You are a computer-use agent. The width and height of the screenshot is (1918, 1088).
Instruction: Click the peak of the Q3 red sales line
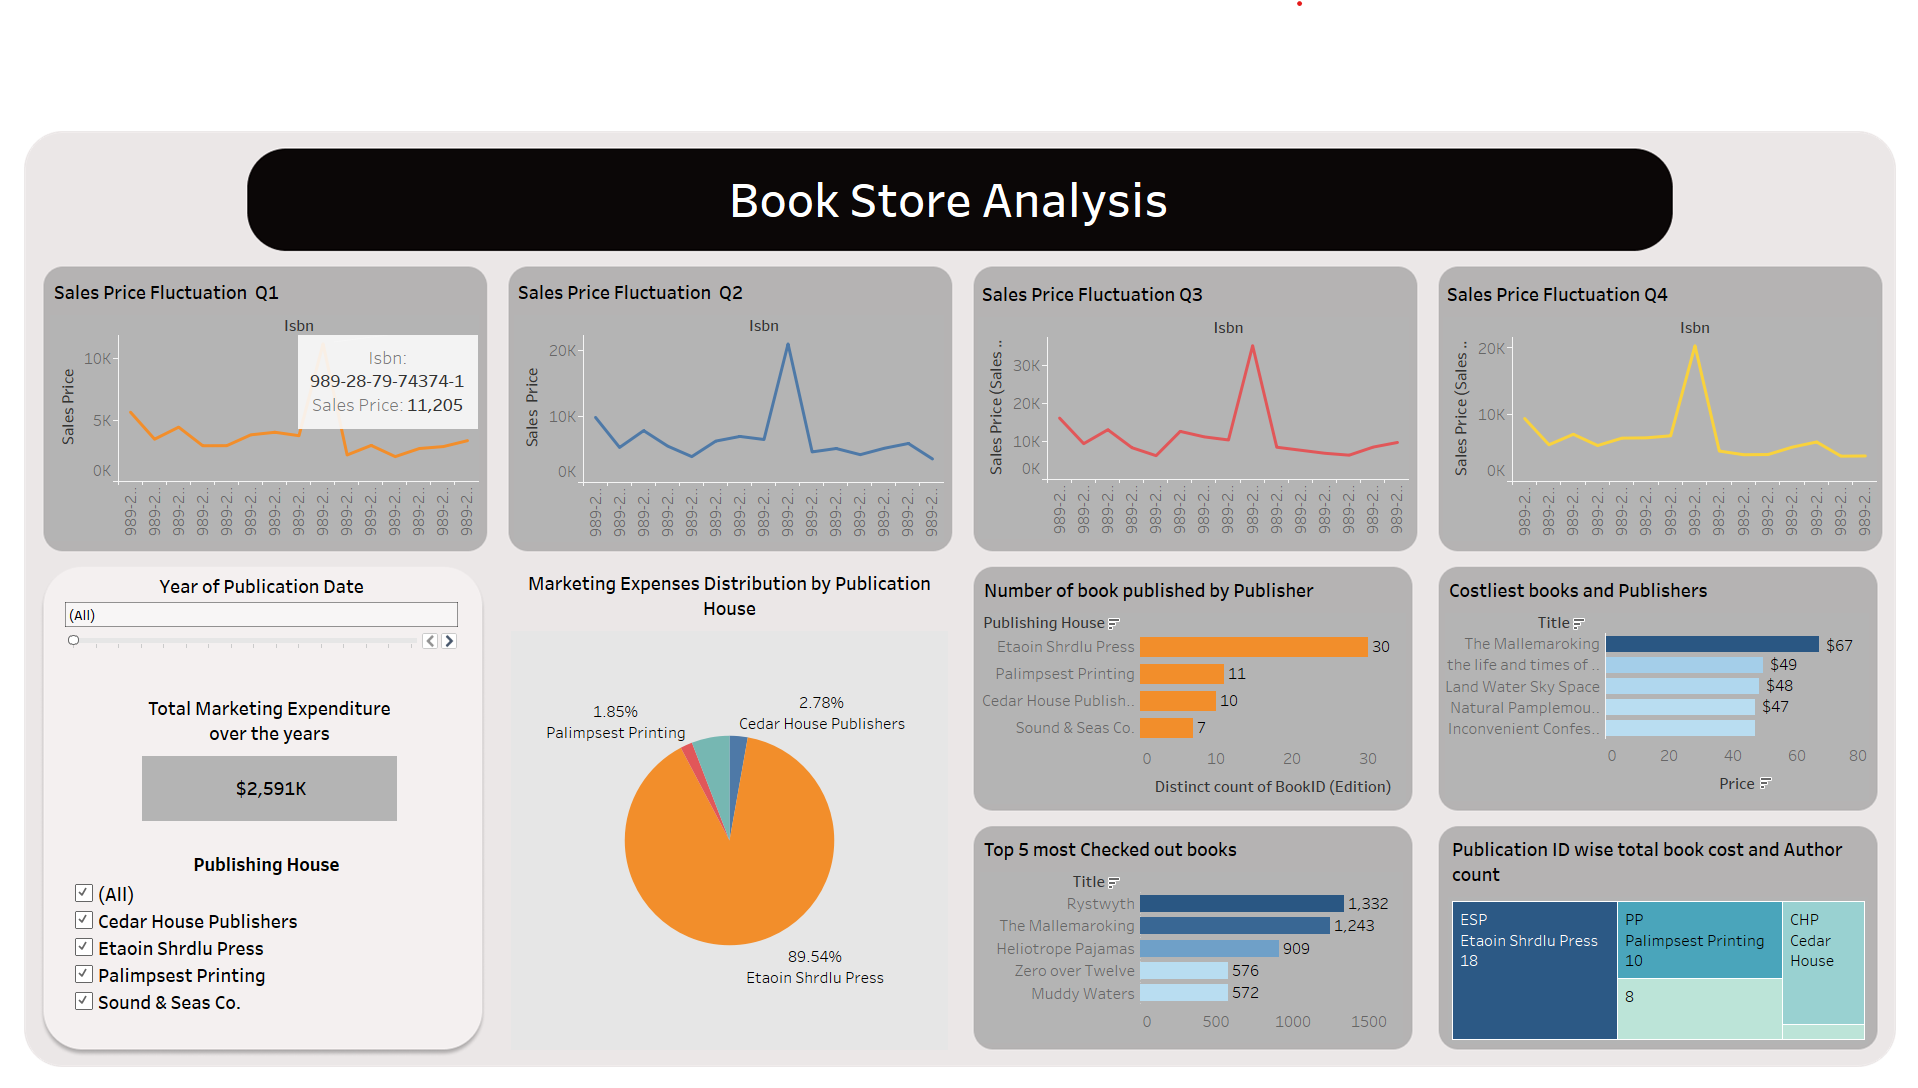click(x=1252, y=347)
